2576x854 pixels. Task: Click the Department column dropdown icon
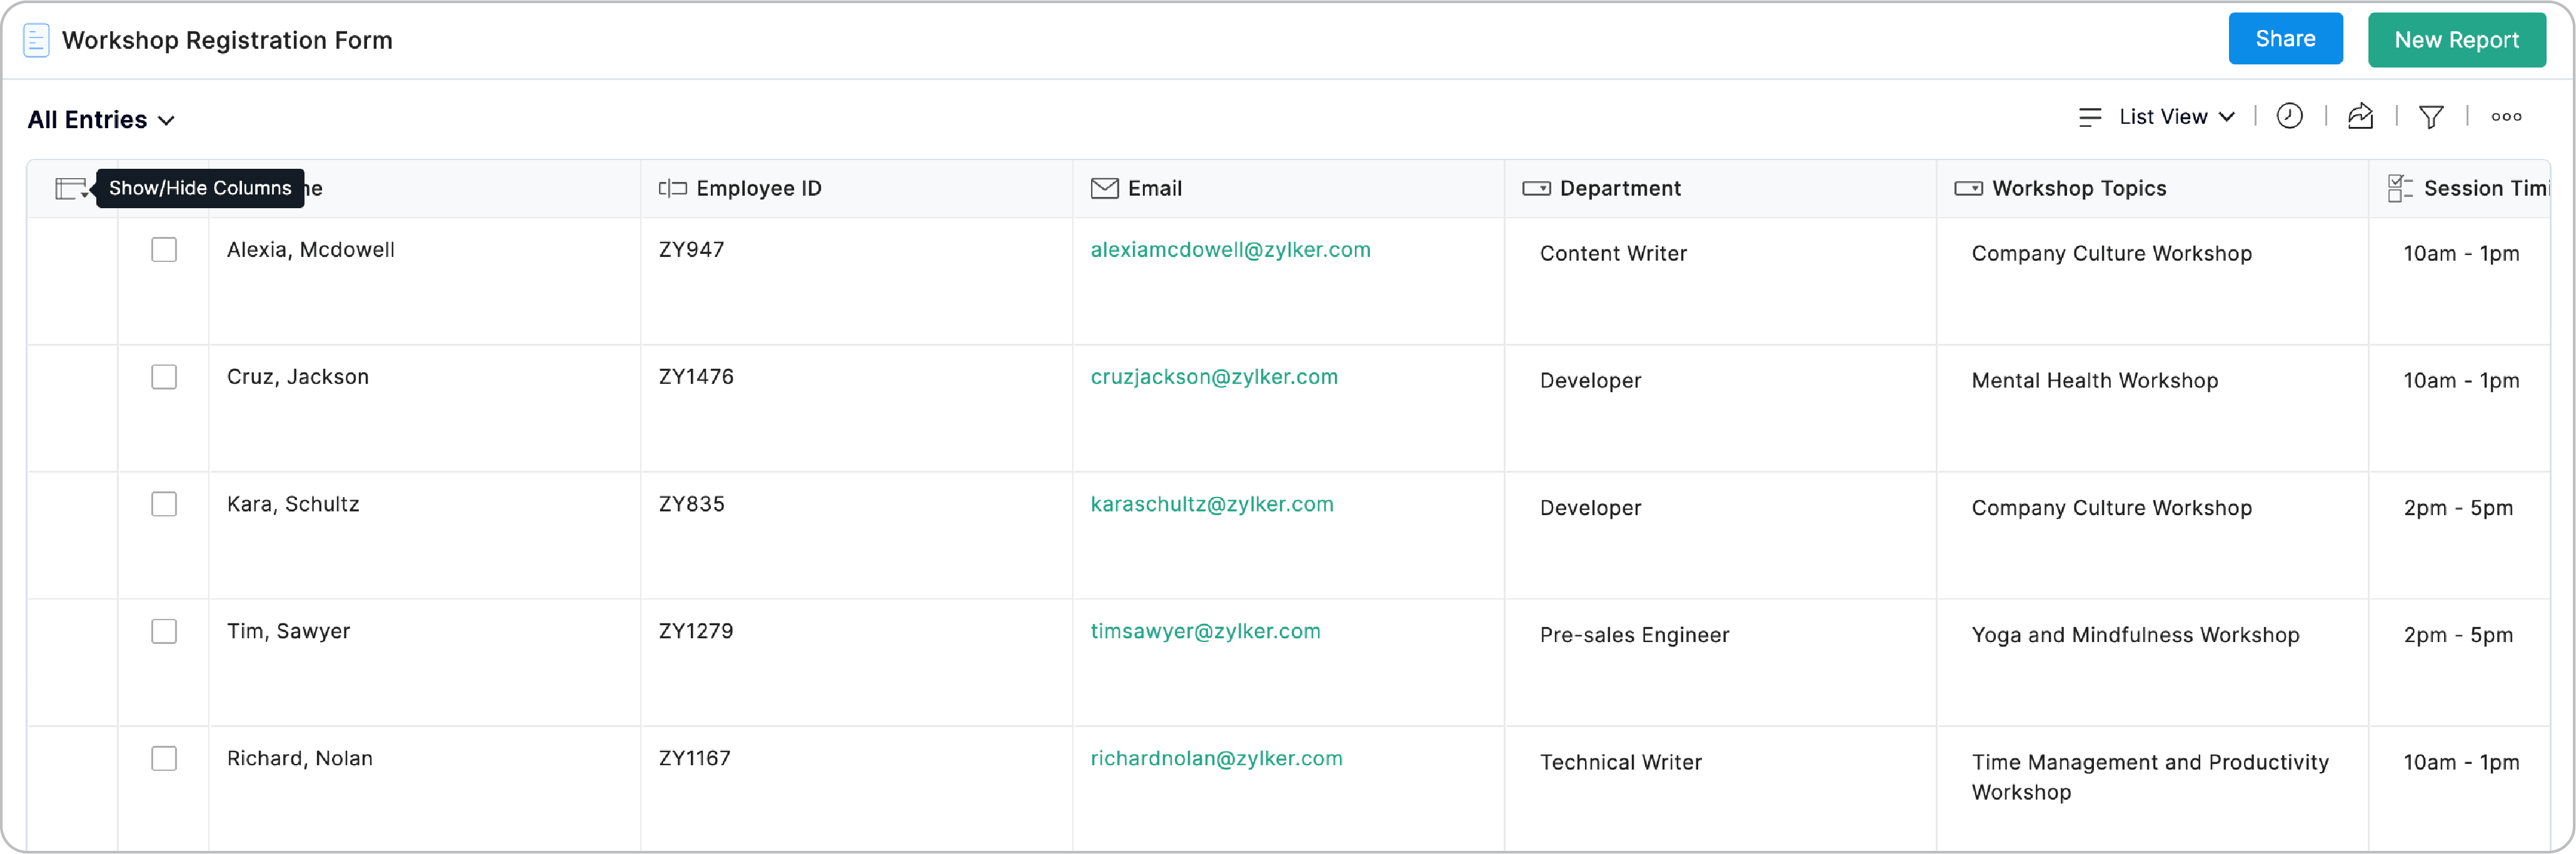click(x=1536, y=188)
